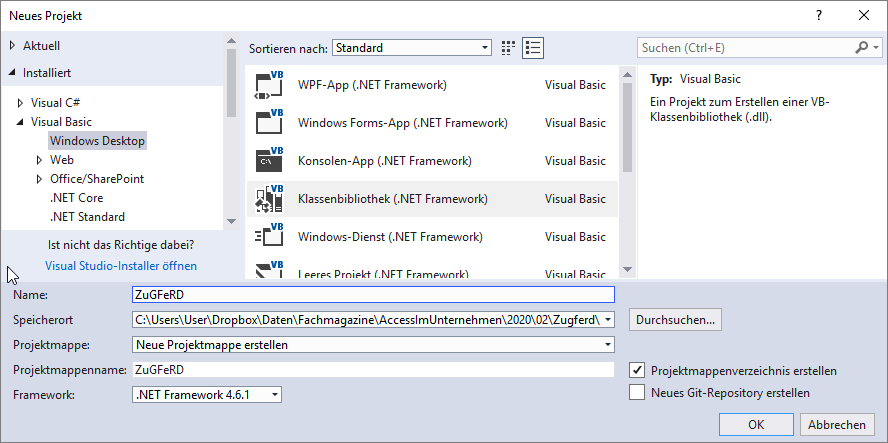888x443 pixels.
Task: Open Visual Studio-Installer öffnen link
Action: coord(121,266)
